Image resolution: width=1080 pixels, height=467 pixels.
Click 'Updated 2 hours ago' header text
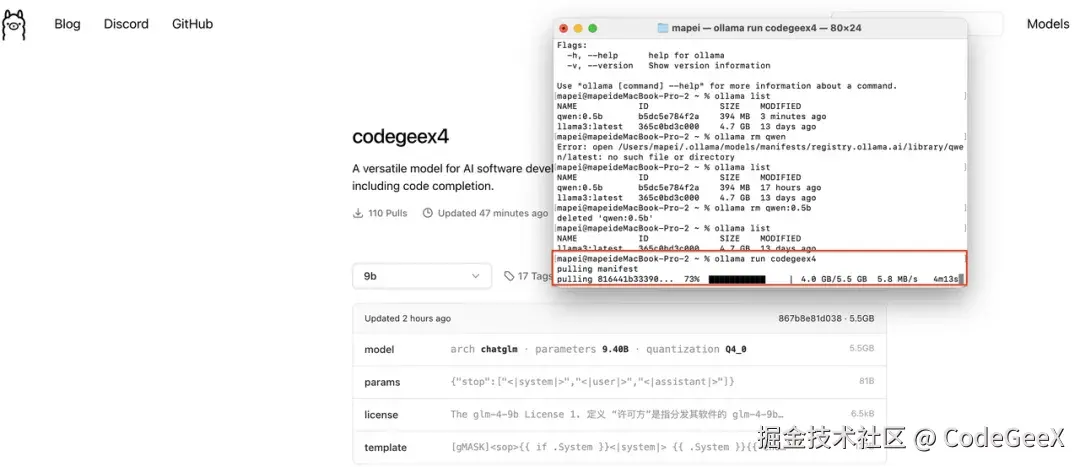[408, 319]
